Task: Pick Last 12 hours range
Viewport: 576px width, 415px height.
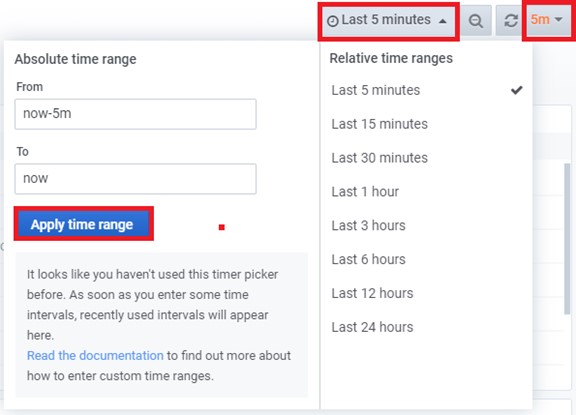Action: point(372,293)
